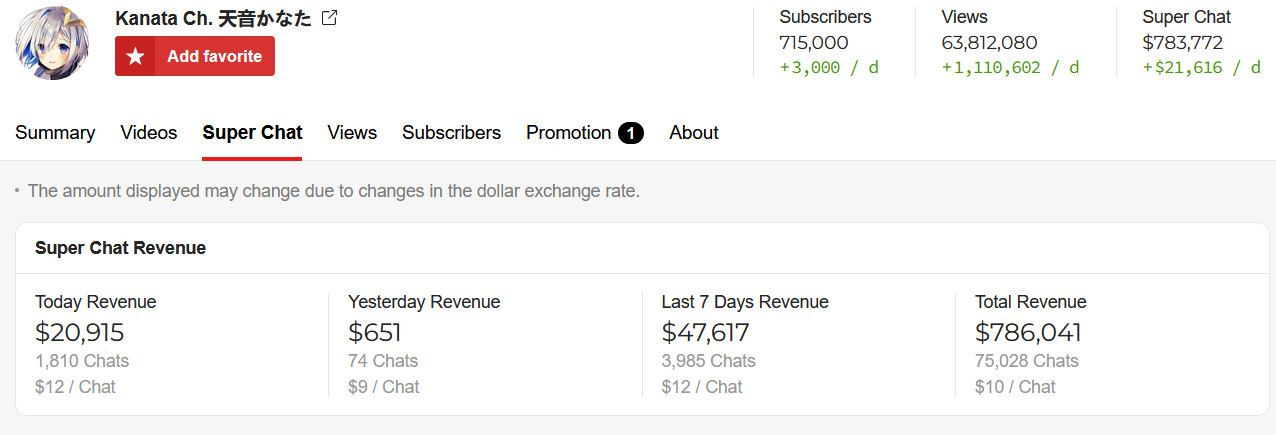Click the 74 Chats figure

[383, 361]
